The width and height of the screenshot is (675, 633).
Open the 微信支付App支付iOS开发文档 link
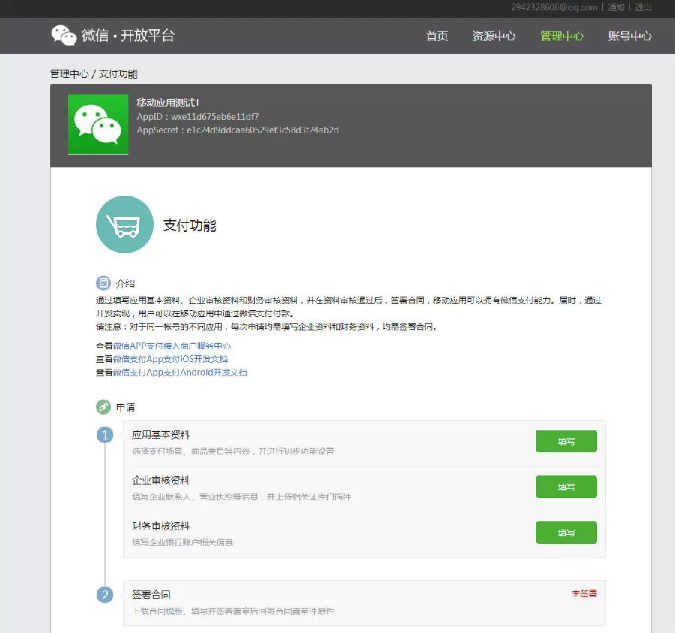click(x=170, y=359)
